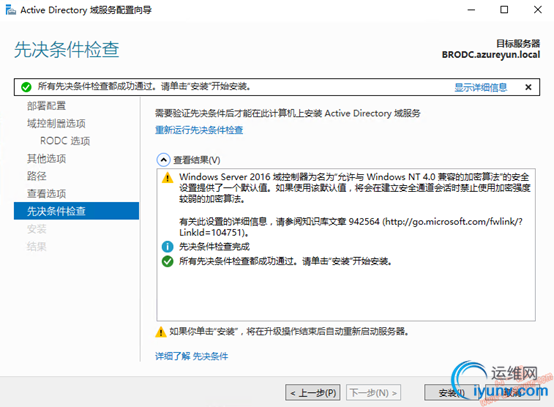
Task: Go to 域控制器选项 step
Action: [x=56, y=123]
